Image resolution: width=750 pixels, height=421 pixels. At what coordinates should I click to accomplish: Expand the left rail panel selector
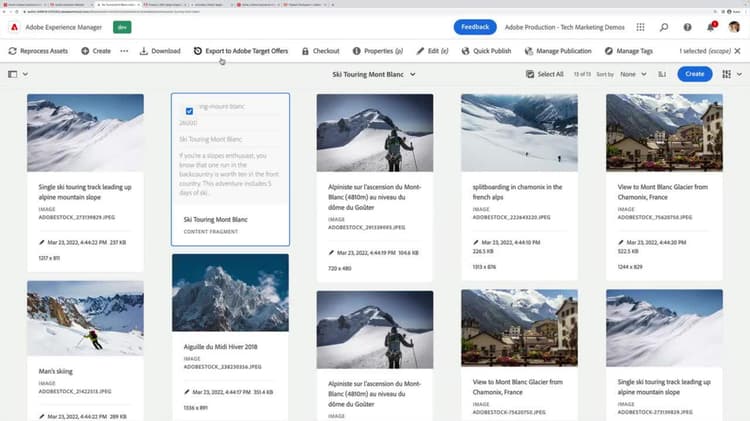18,74
